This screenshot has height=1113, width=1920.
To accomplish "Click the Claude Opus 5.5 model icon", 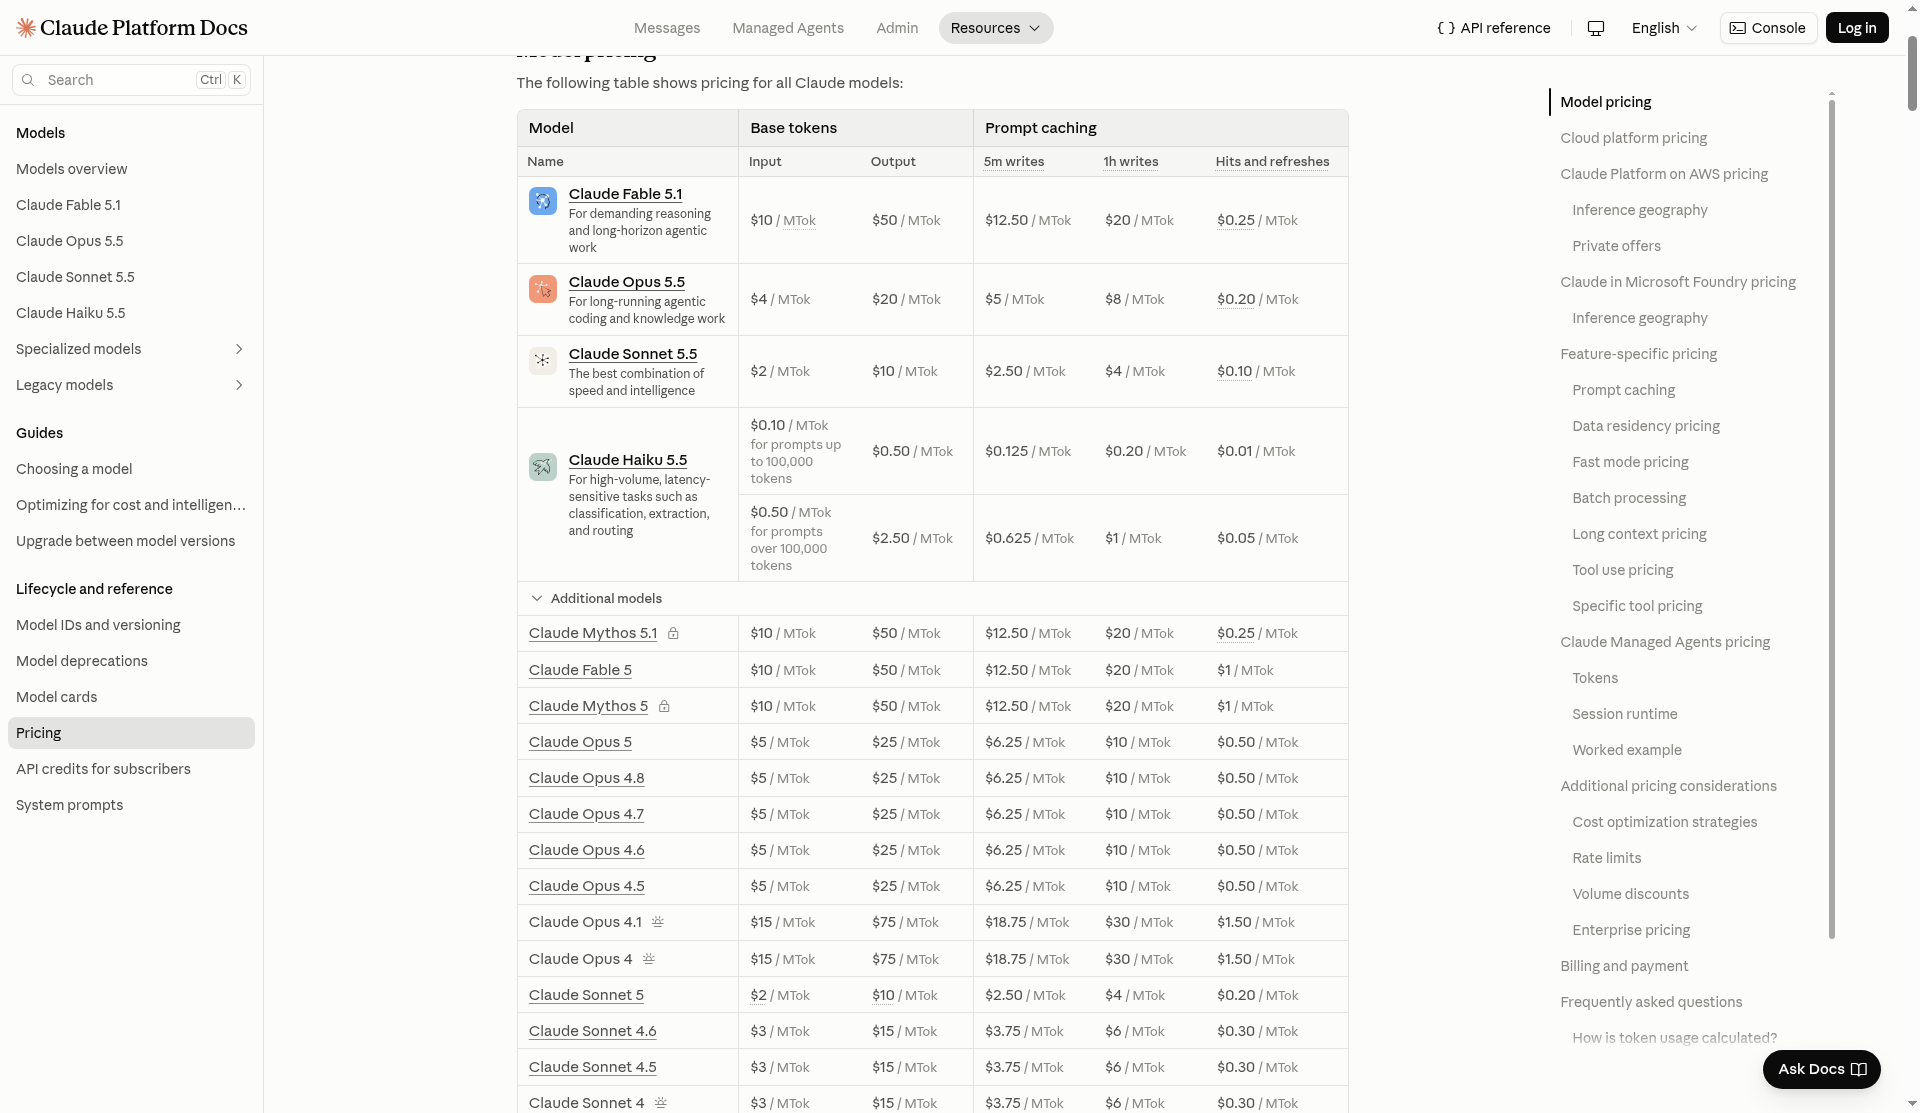I will coord(543,289).
